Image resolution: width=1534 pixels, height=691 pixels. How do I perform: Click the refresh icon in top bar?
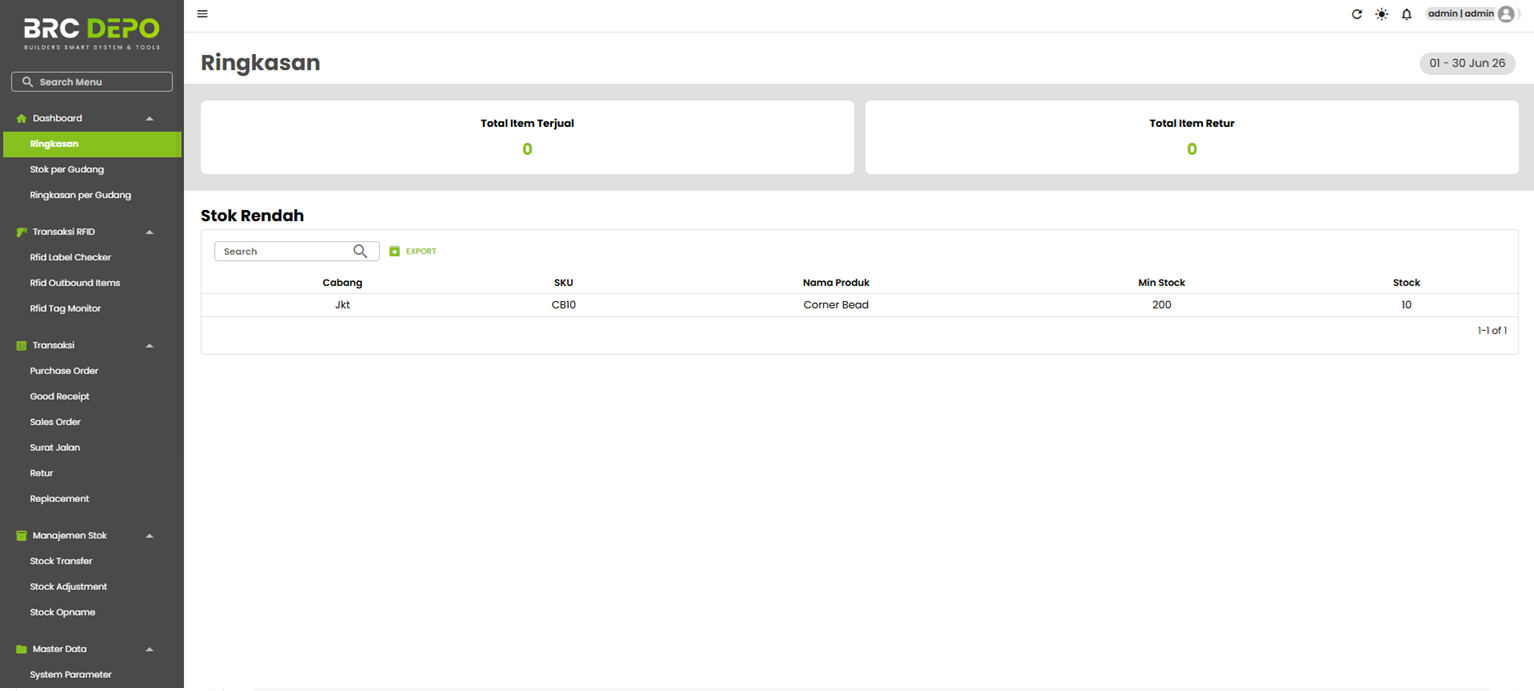coord(1356,14)
